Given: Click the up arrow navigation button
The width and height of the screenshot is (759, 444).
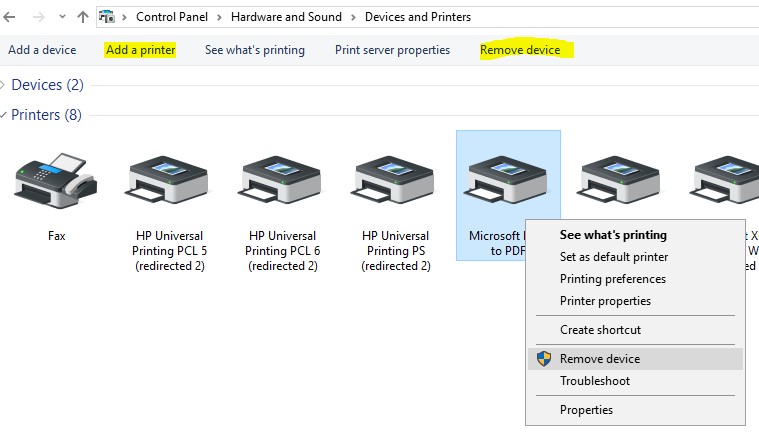Looking at the screenshot, I should (82, 17).
